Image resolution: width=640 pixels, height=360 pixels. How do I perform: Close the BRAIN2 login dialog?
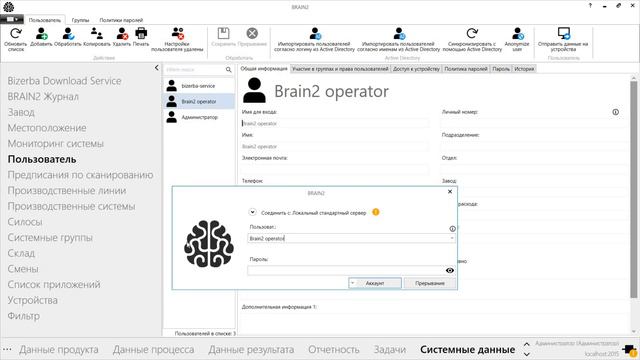[450, 191]
